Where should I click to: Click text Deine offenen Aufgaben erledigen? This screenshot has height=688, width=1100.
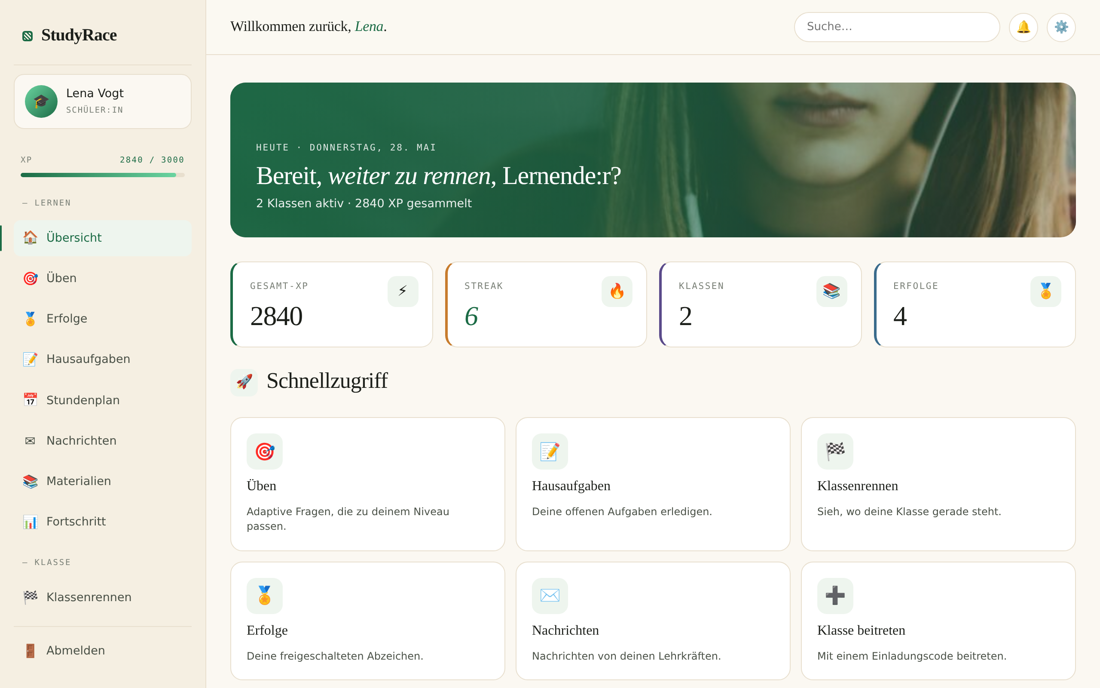coord(622,512)
